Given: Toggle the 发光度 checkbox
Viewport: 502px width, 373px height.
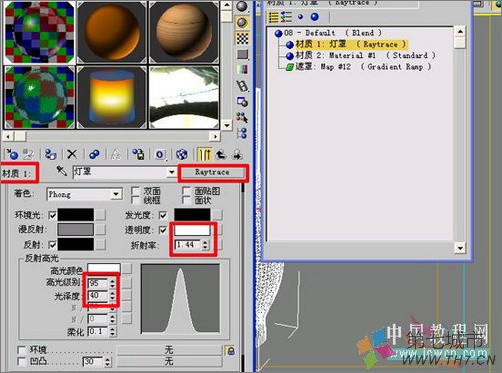Looking at the screenshot, I should click(x=163, y=215).
